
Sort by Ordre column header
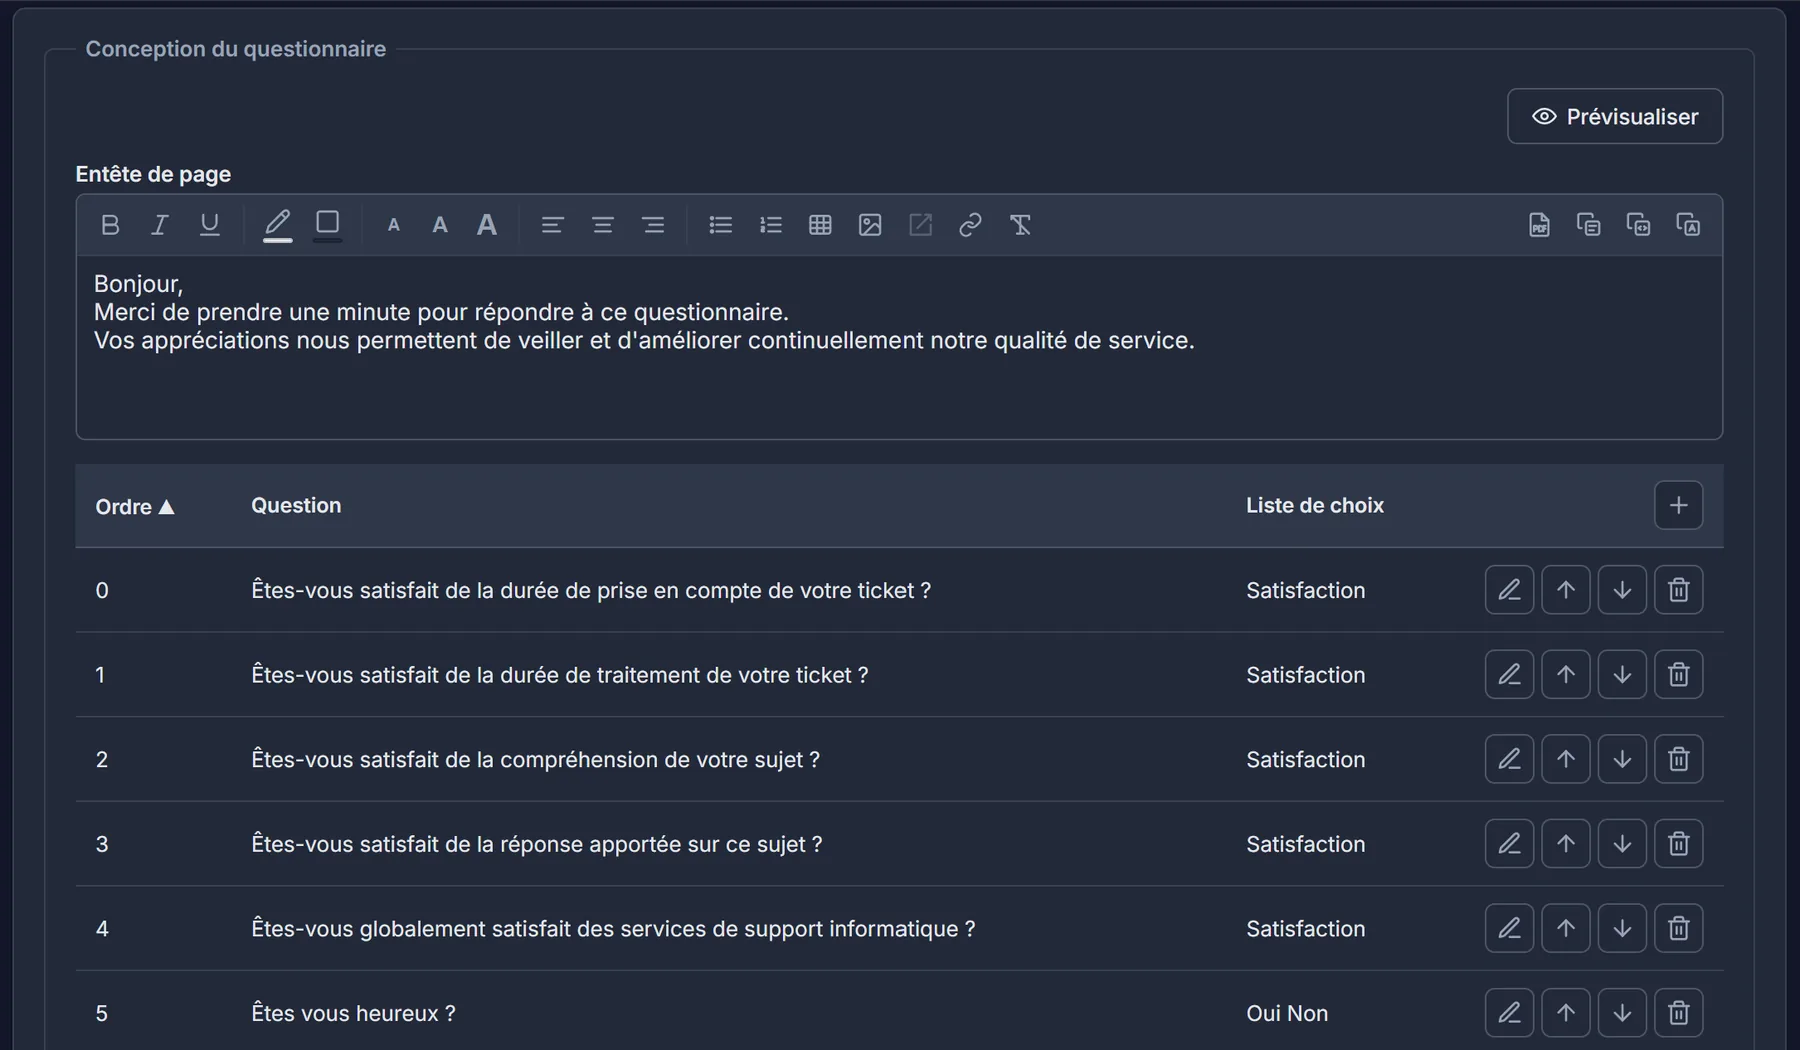point(135,507)
